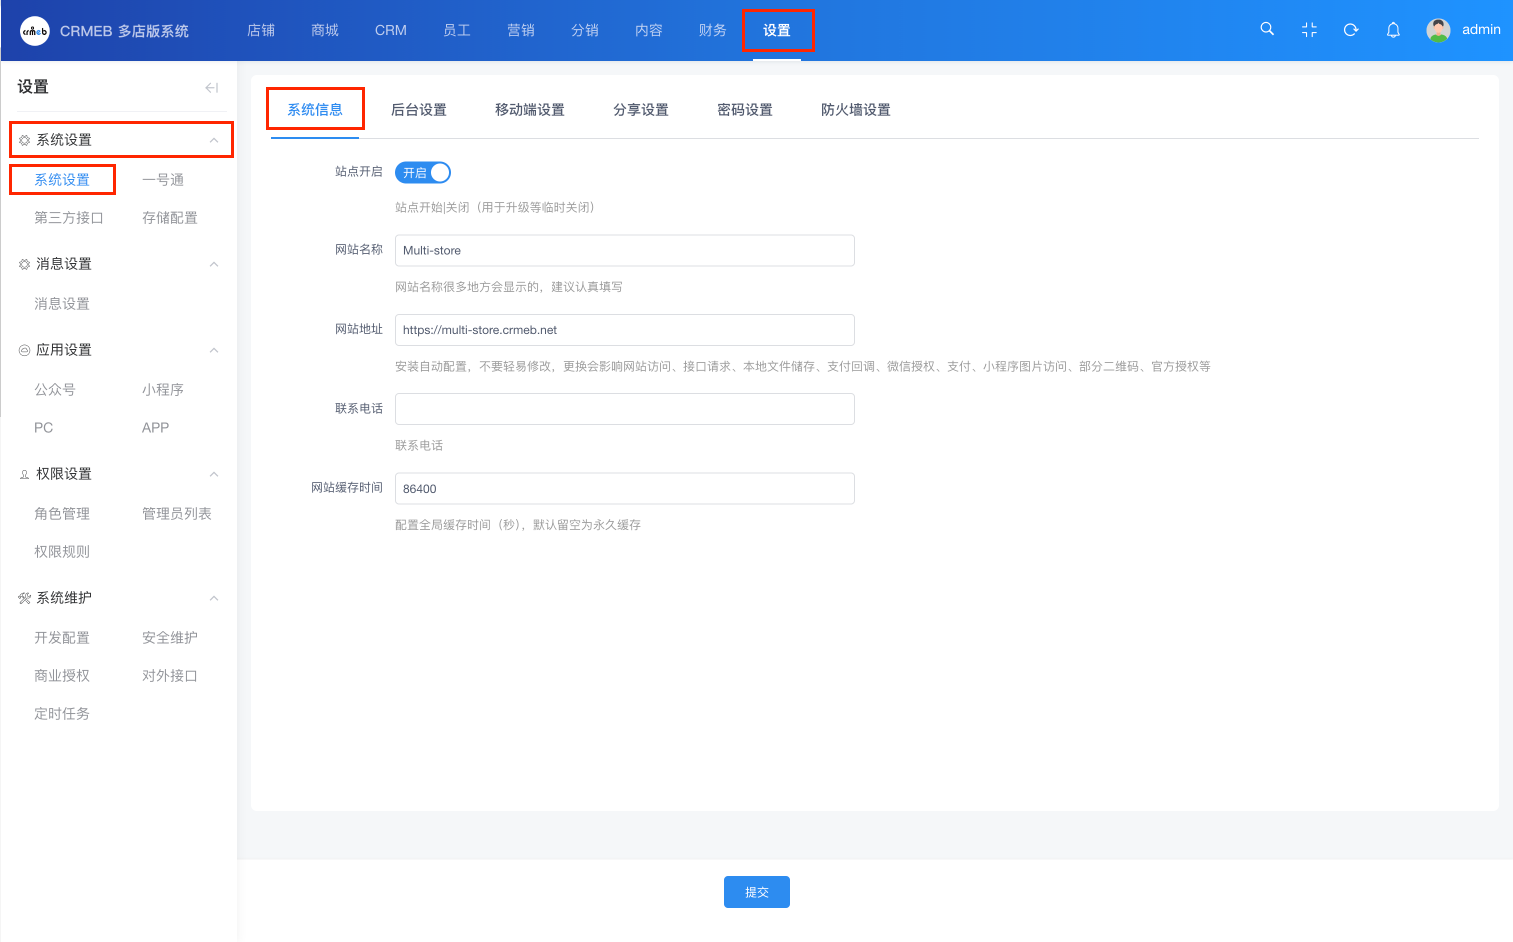Open 权限规则 sidebar item
Screen dimensions: 1513x942
tap(62, 552)
